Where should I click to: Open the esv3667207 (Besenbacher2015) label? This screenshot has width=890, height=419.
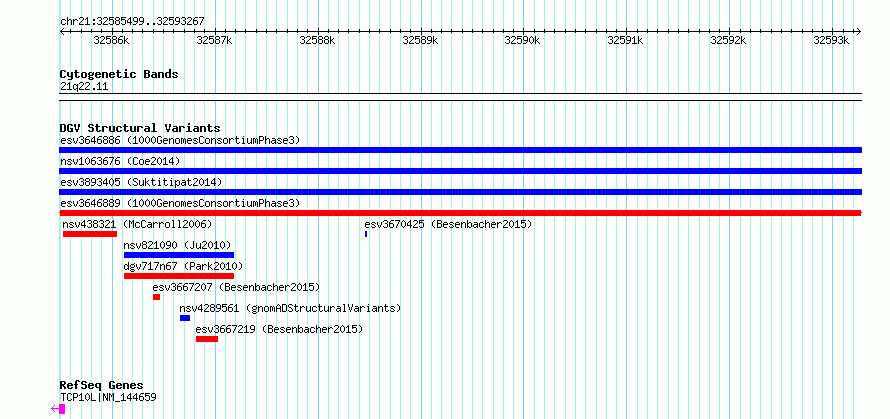click(x=236, y=287)
